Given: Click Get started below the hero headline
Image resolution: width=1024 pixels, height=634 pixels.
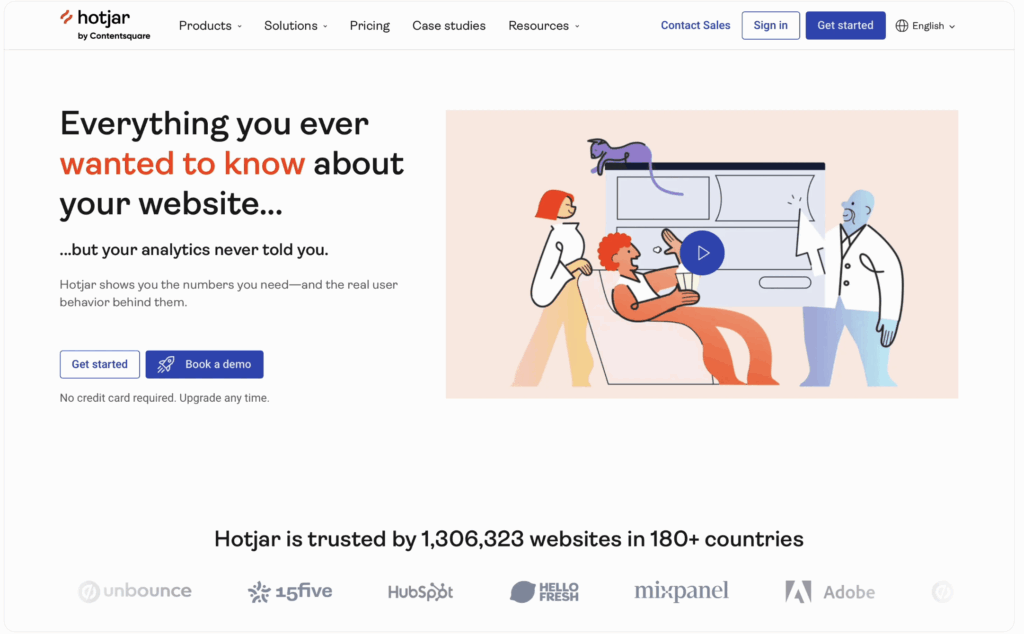Looking at the screenshot, I should tap(99, 364).
